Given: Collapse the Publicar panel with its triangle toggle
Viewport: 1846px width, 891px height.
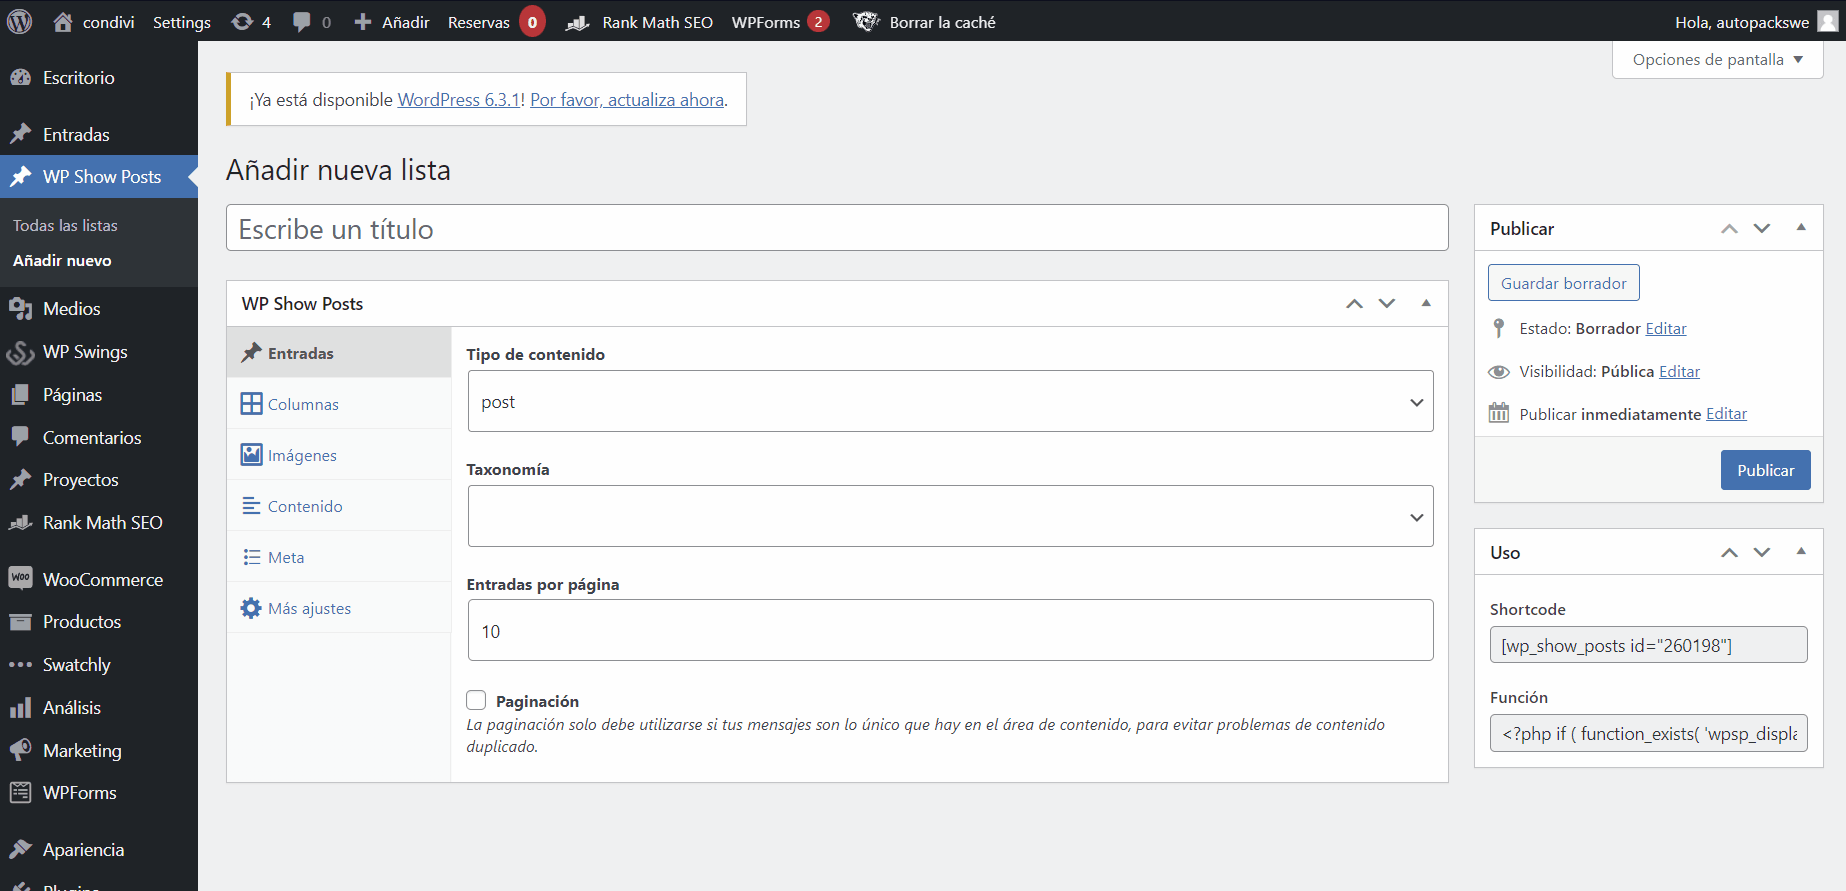Looking at the screenshot, I should point(1801,228).
